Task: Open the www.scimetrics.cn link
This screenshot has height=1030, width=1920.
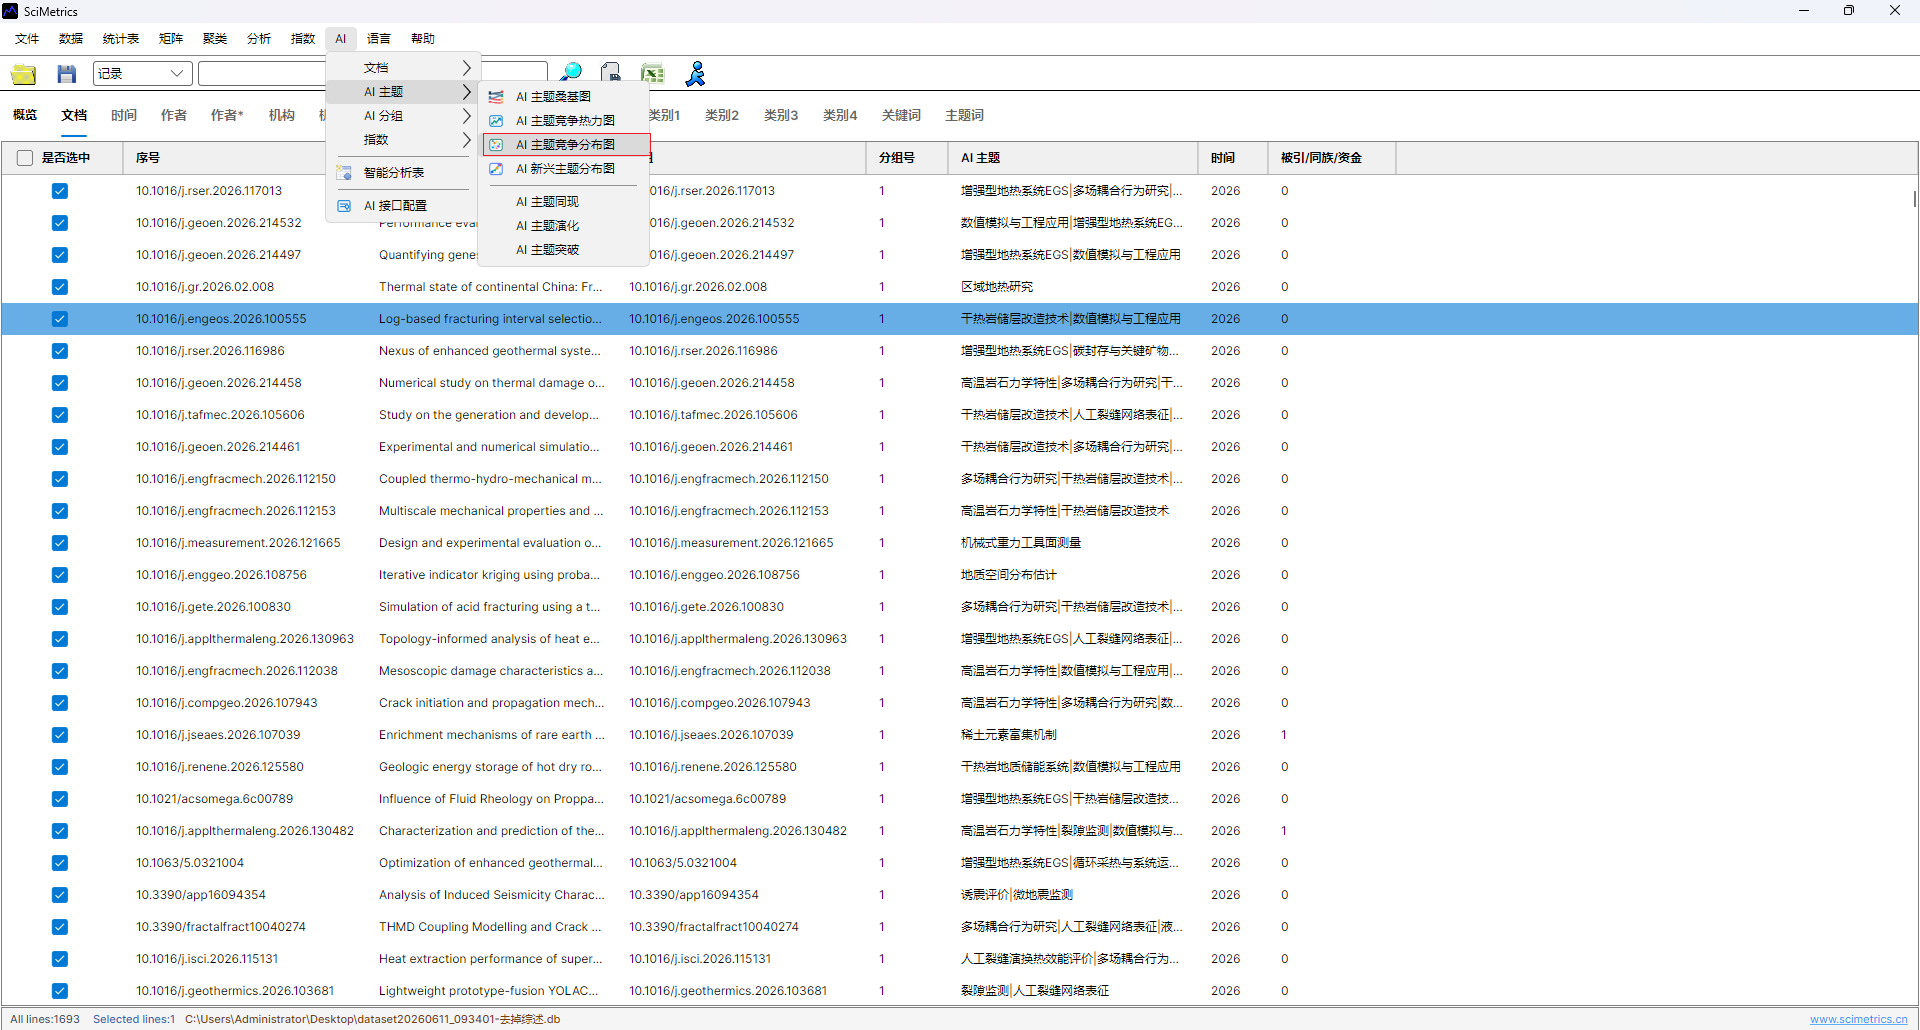Action: point(1858,1019)
